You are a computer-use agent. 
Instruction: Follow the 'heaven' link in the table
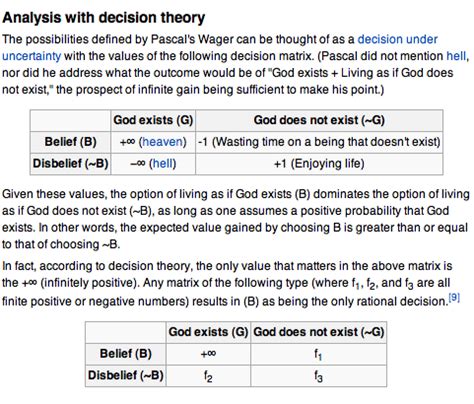click(x=163, y=142)
